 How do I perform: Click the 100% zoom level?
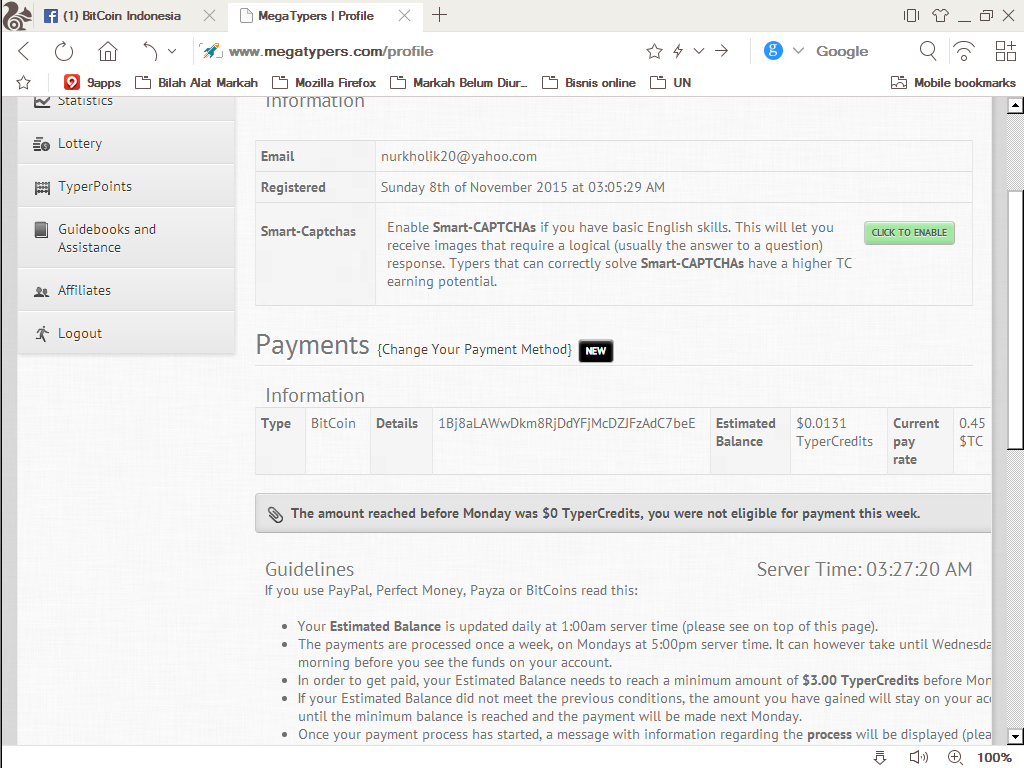click(x=994, y=758)
